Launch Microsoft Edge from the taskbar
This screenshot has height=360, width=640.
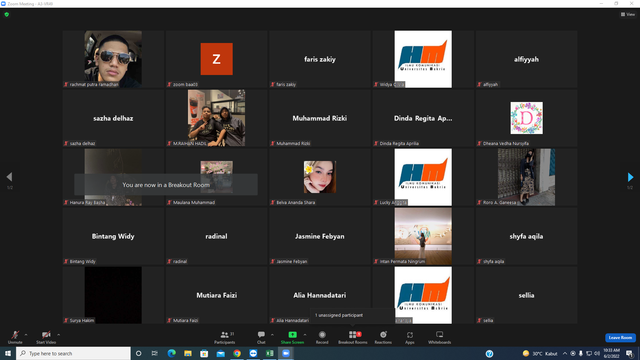(171, 353)
